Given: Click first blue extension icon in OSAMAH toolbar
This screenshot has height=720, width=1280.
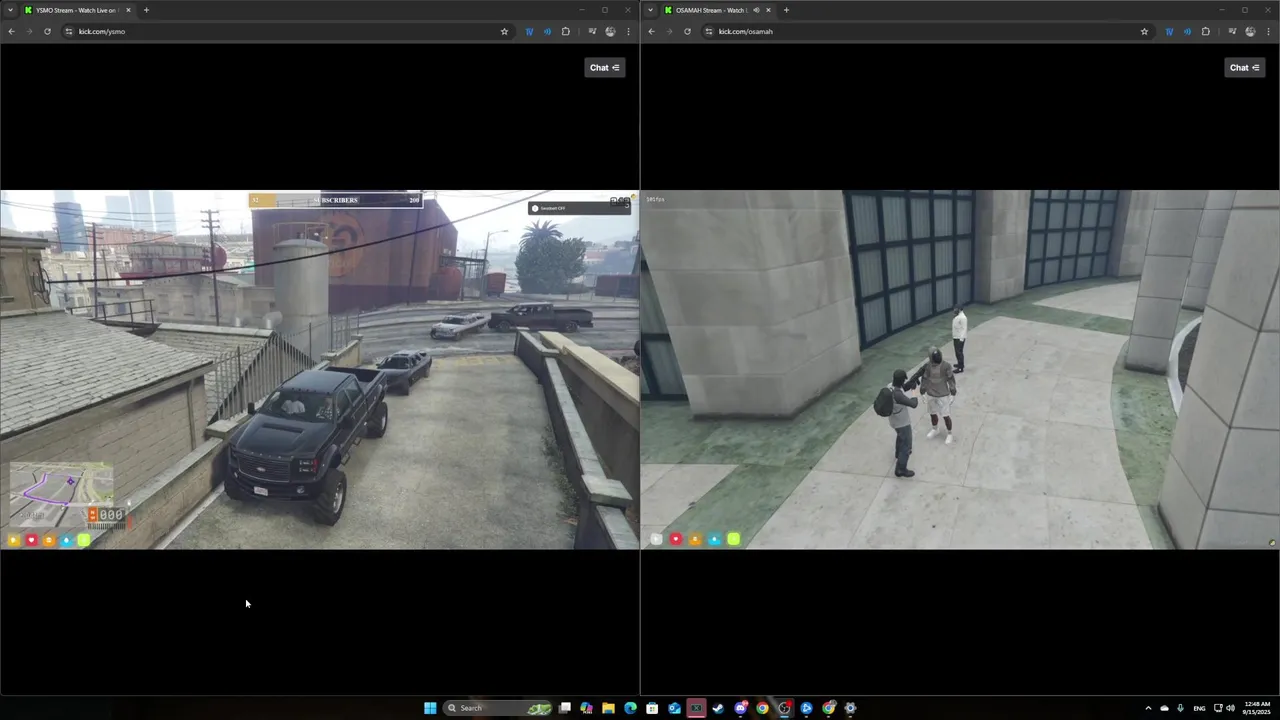Looking at the screenshot, I should [x=1169, y=31].
